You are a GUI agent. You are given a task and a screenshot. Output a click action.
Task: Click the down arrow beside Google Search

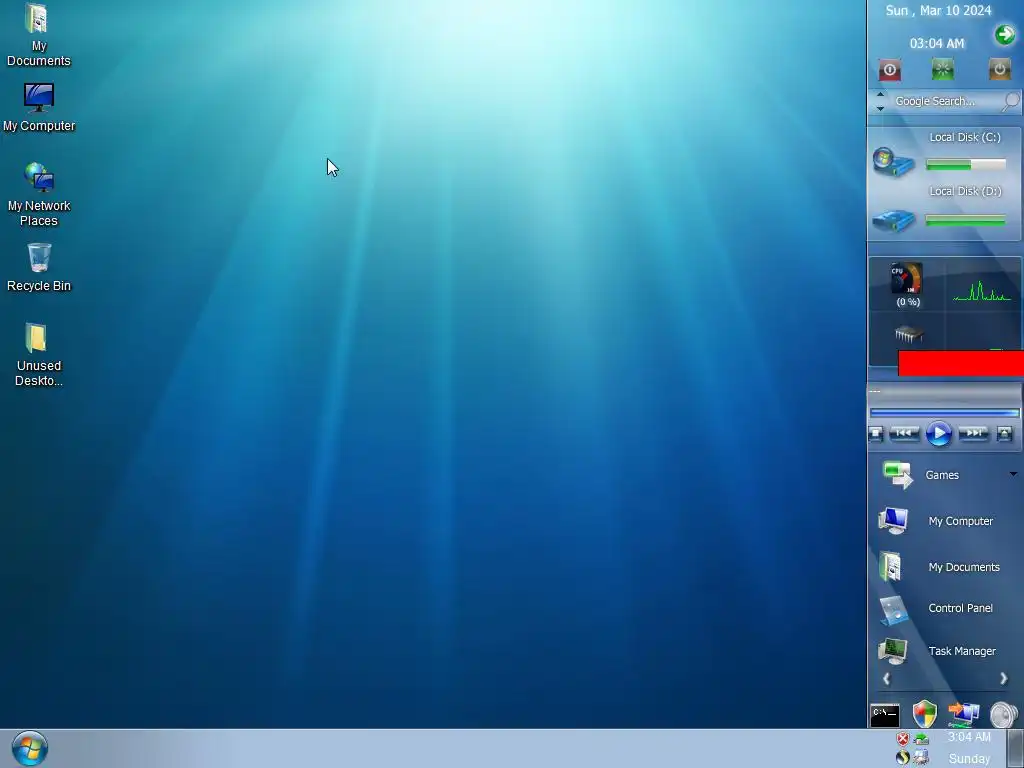click(880, 108)
